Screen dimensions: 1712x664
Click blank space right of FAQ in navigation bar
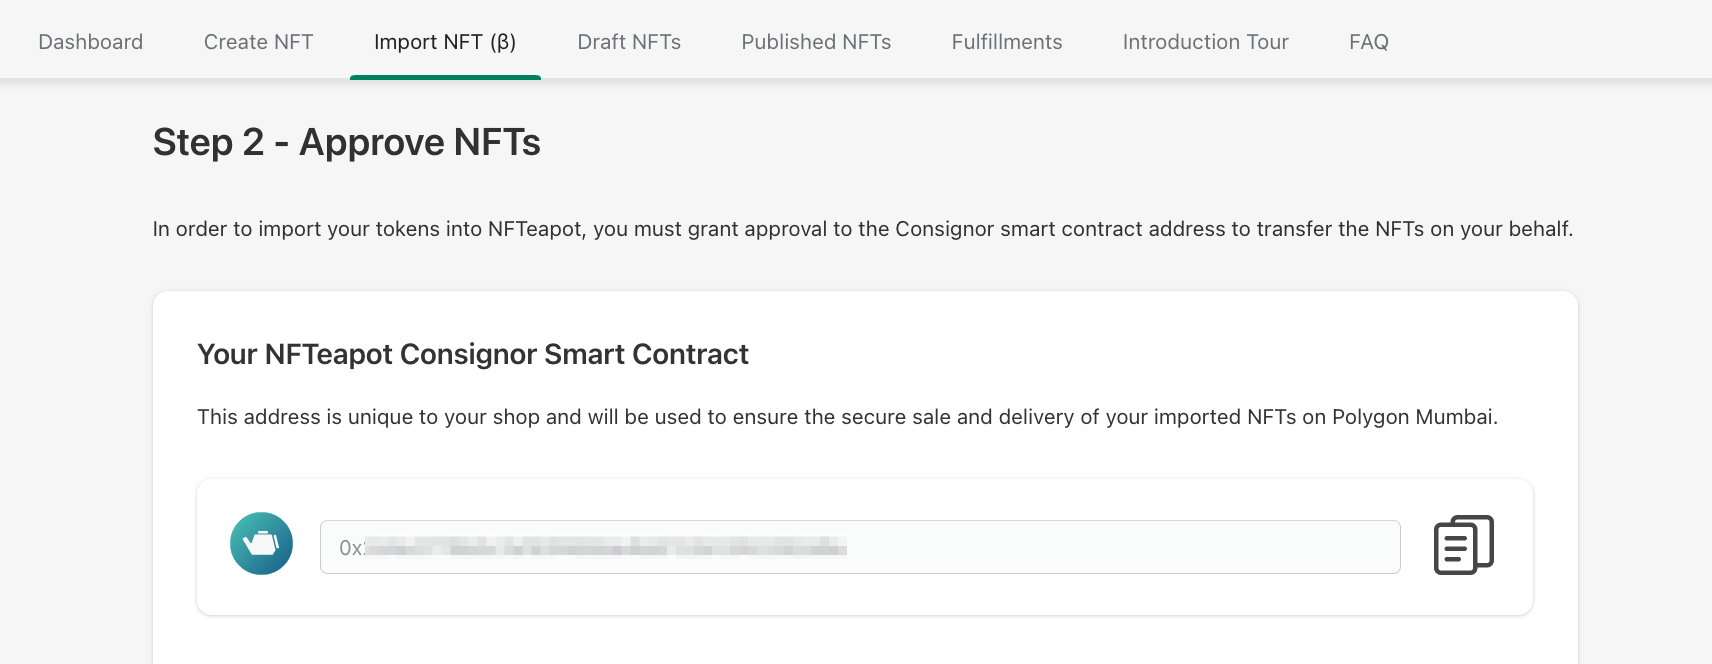[x=1550, y=42]
